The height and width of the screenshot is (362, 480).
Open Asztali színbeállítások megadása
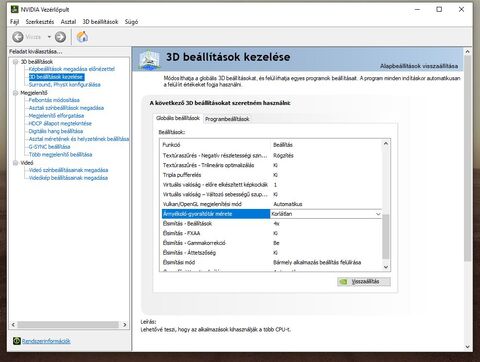click(66, 108)
